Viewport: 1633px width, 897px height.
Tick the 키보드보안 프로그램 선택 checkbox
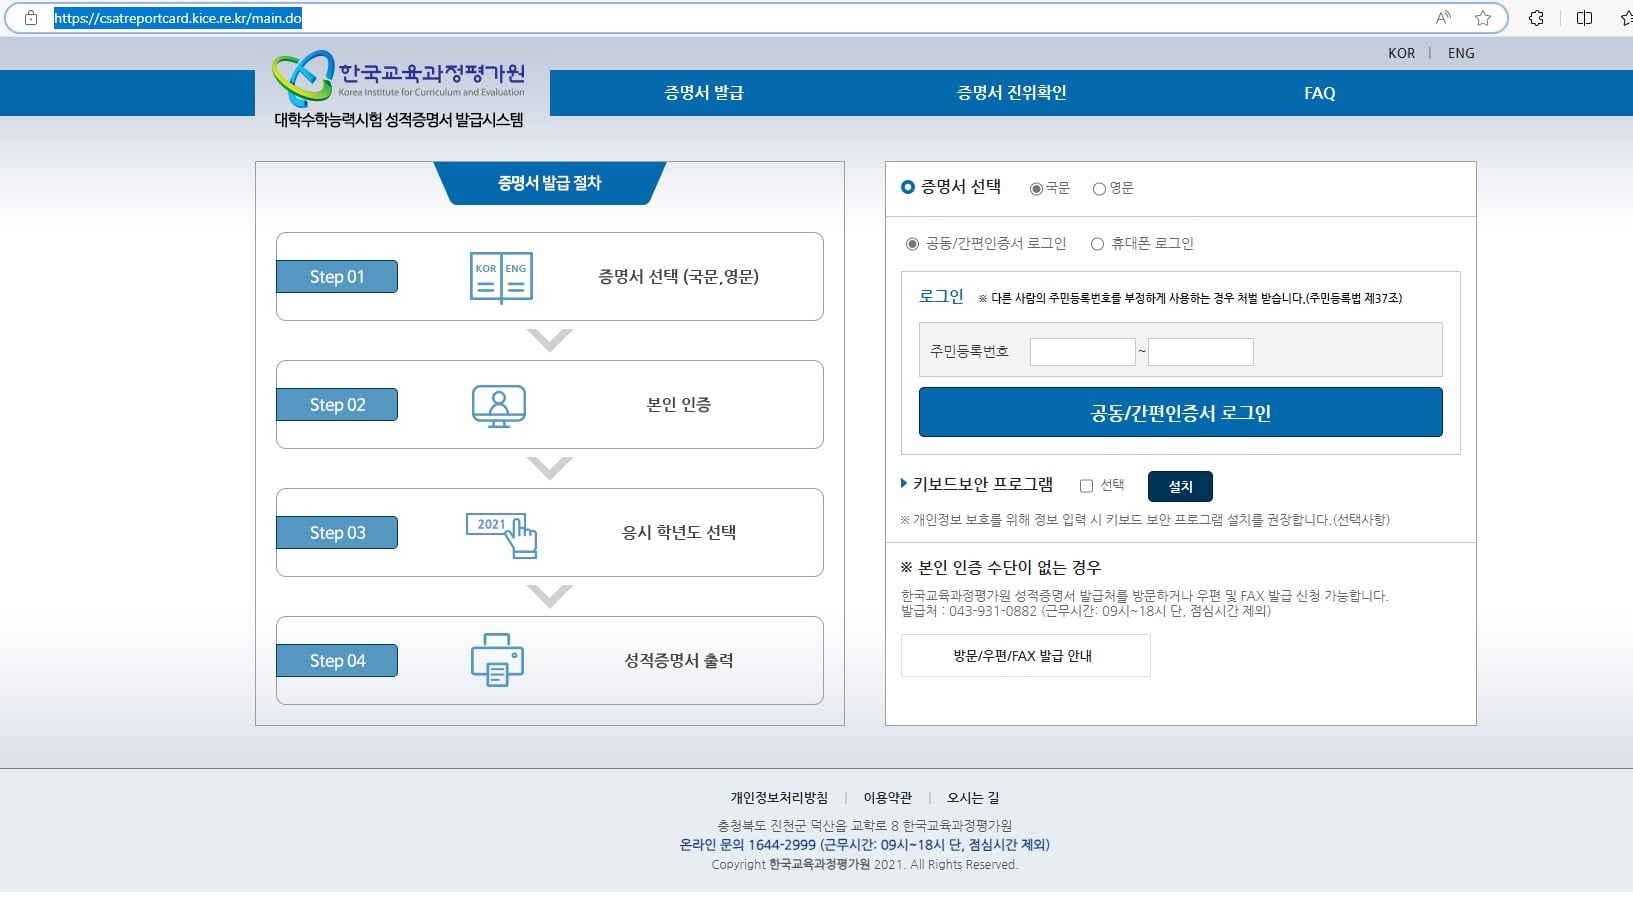[x=1086, y=486]
